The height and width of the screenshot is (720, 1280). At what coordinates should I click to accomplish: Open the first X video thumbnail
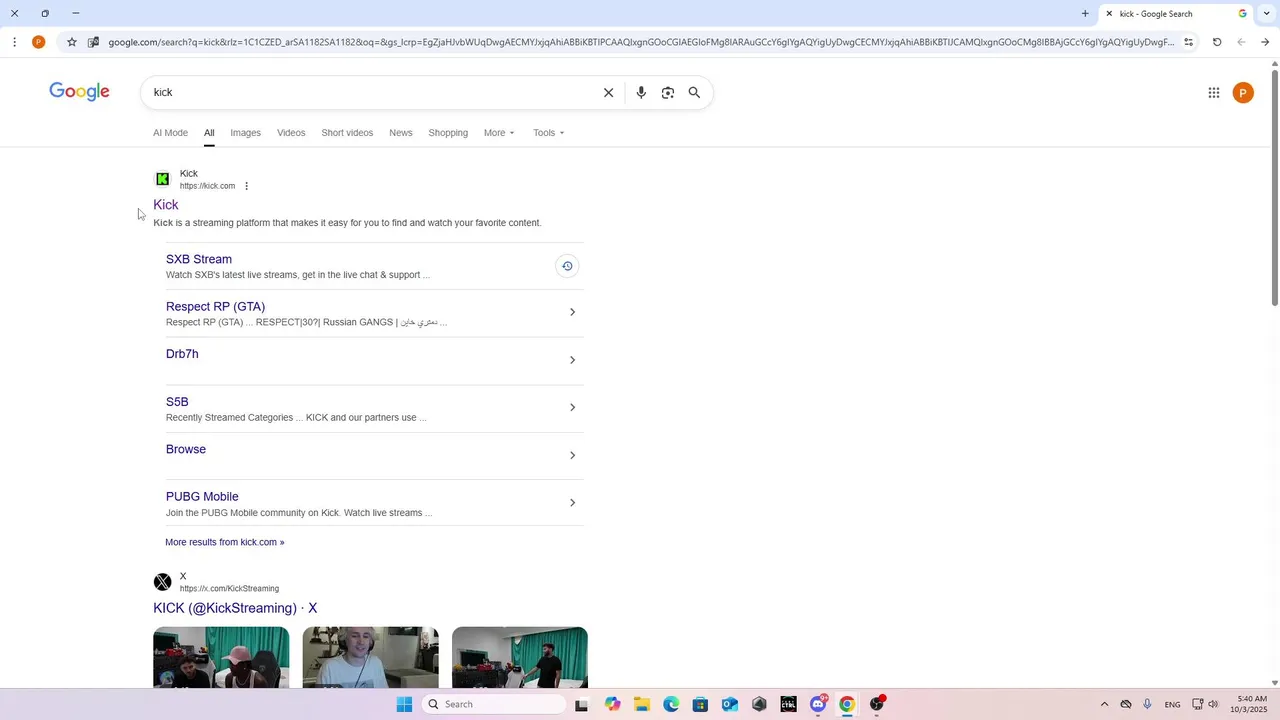point(221,657)
